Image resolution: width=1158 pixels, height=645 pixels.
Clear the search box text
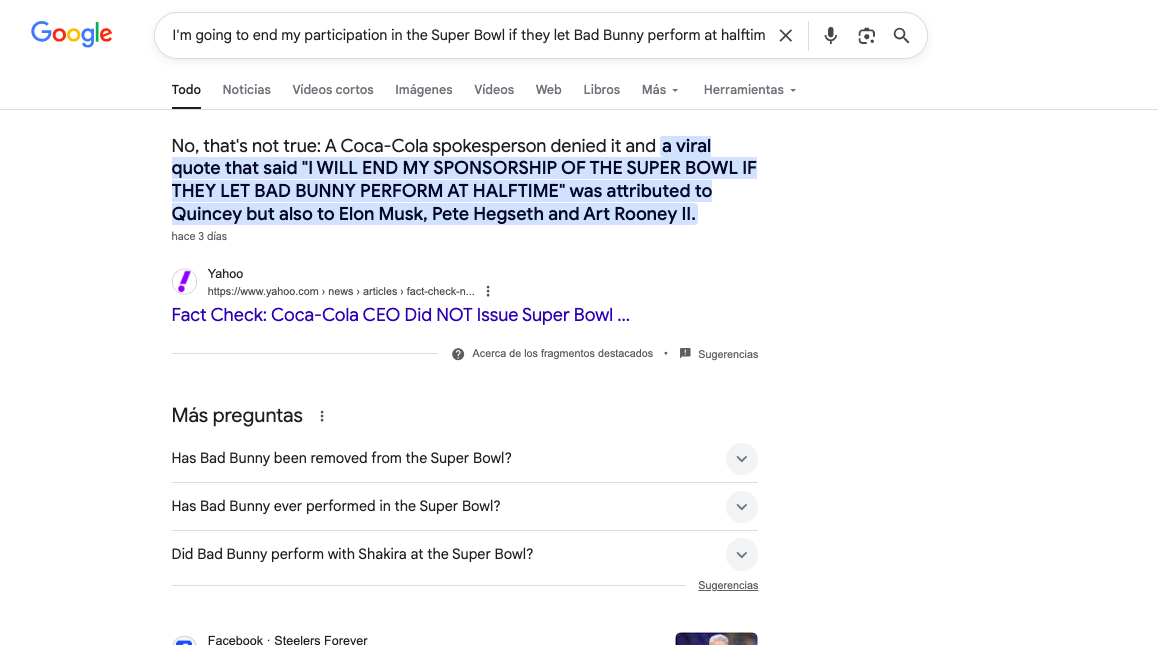[x=786, y=36]
